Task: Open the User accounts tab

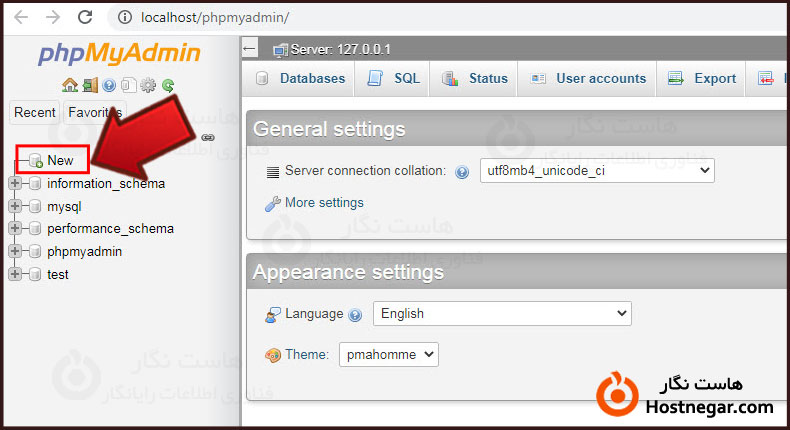Action: pos(588,78)
